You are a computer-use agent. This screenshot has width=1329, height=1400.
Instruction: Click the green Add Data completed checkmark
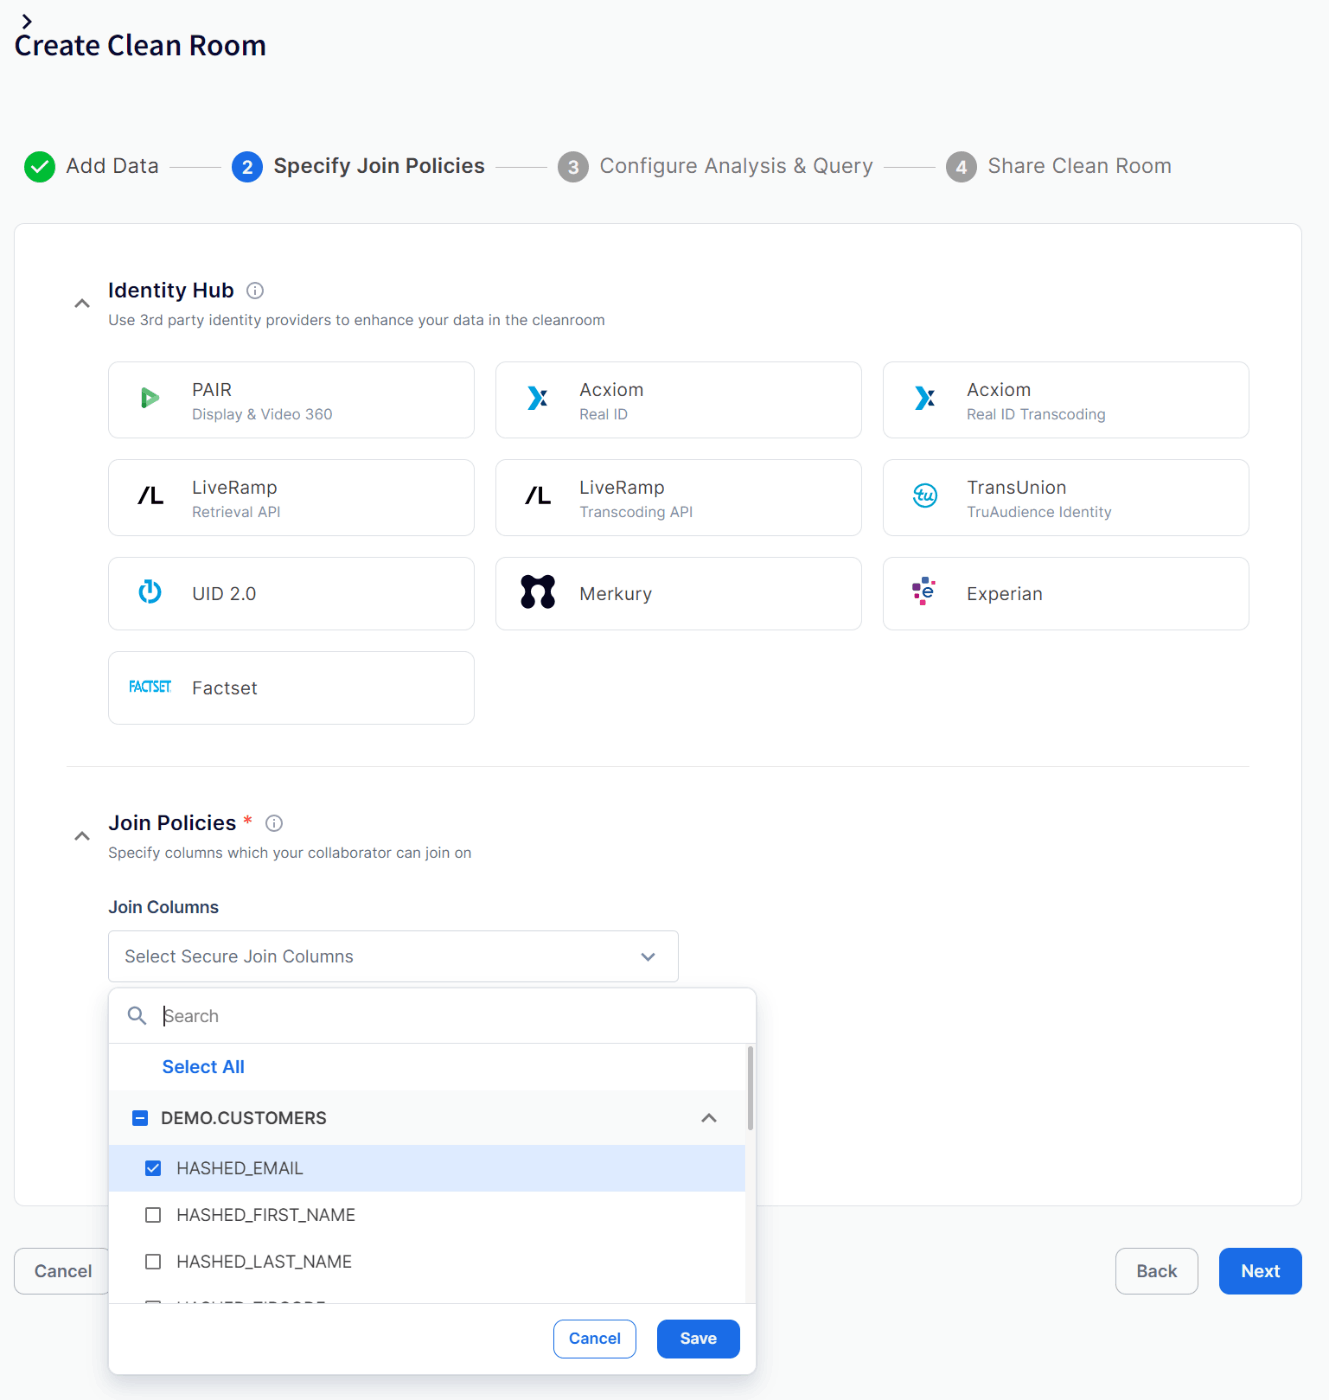coord(40,167)
